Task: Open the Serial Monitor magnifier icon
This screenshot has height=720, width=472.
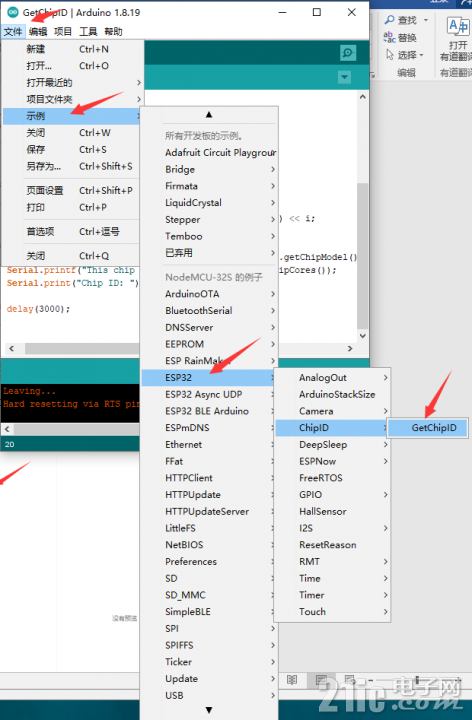Action: coord(348,53)
